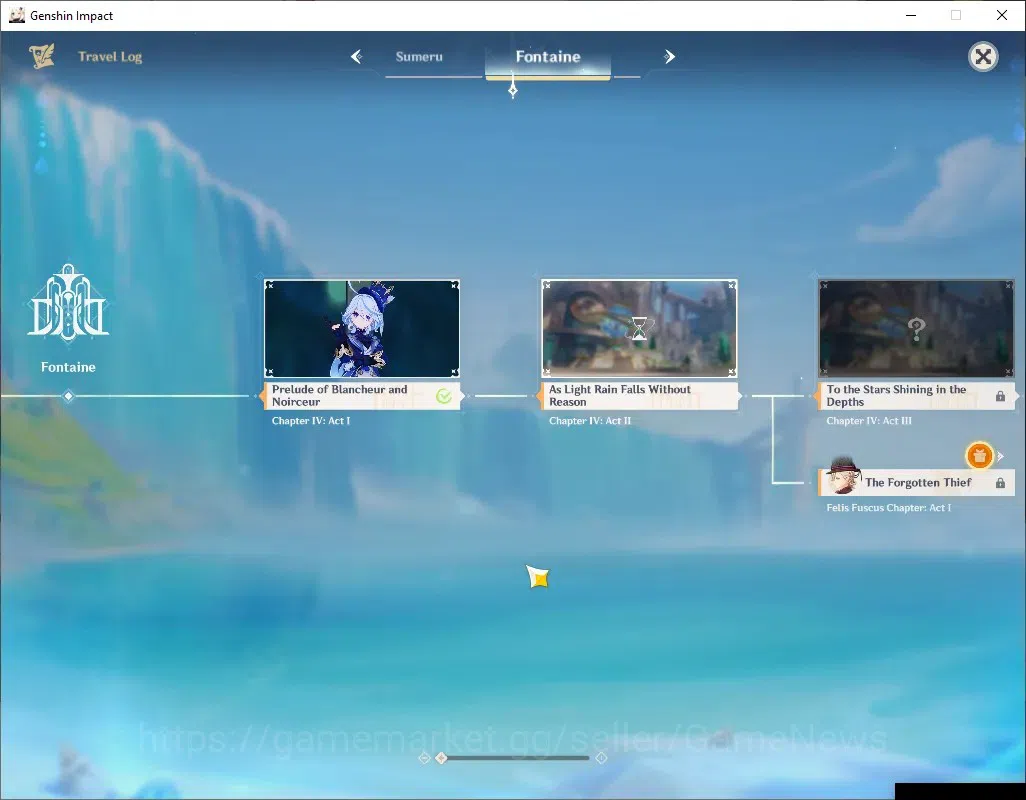Viewport: 1026px width, 800px height.
Task: Click the hourglass icon on the Act II image
Action: [639, 328]
